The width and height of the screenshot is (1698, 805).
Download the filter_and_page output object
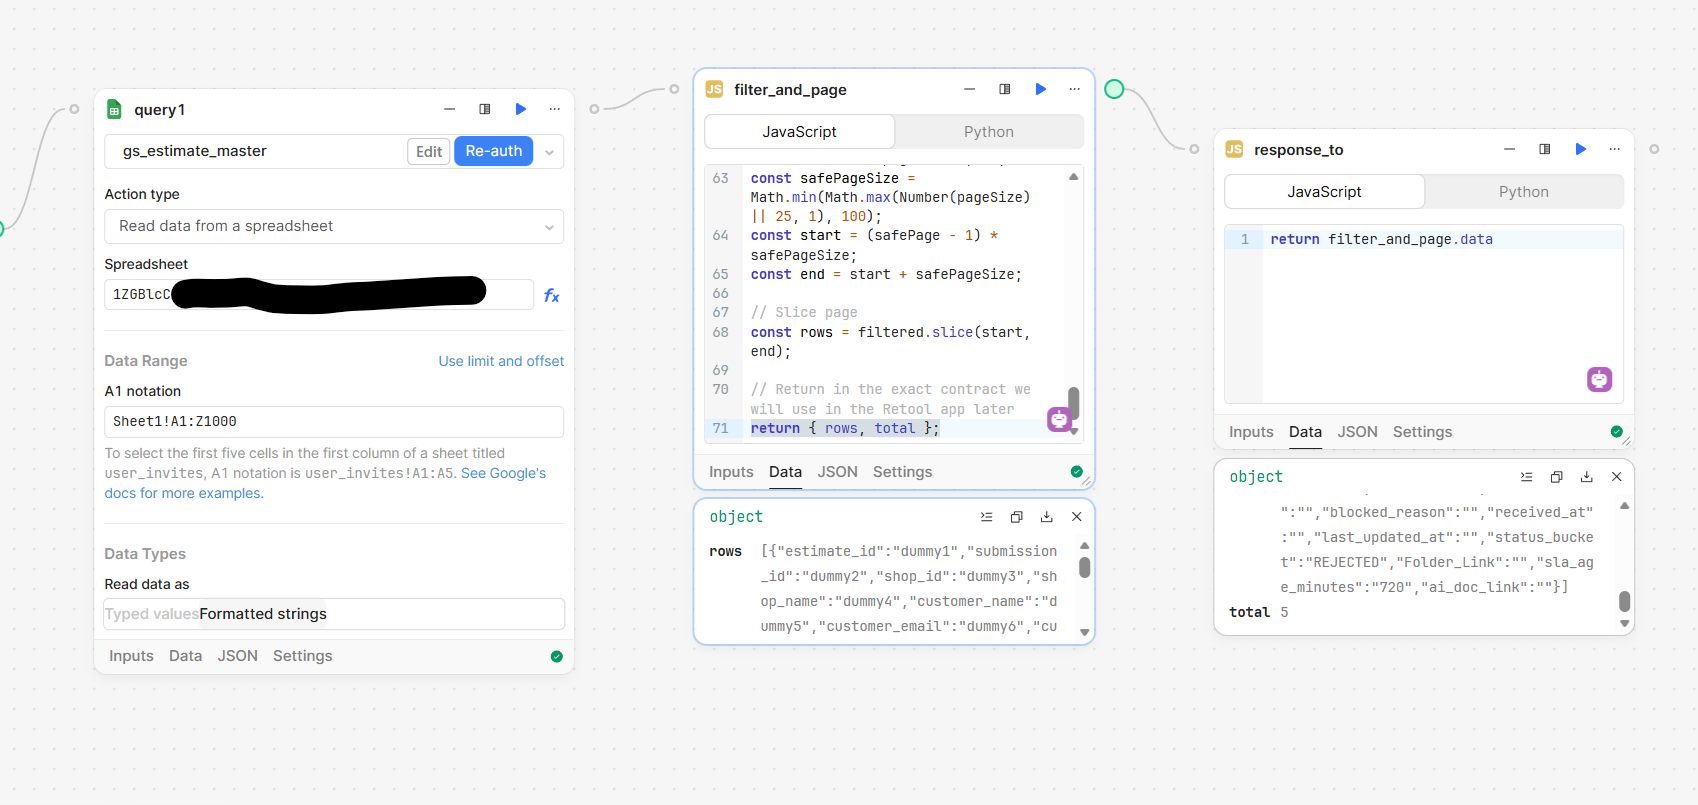point(1046,517)
